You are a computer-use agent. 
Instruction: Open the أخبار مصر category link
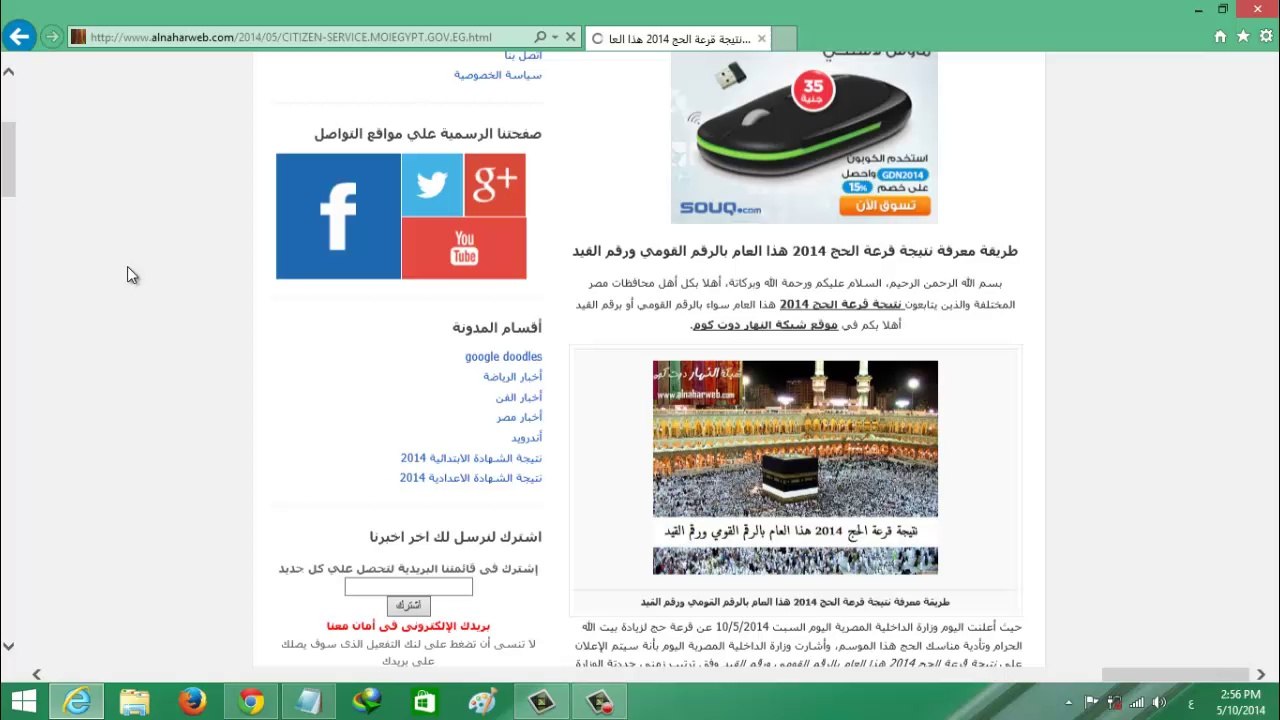(519, 417)
